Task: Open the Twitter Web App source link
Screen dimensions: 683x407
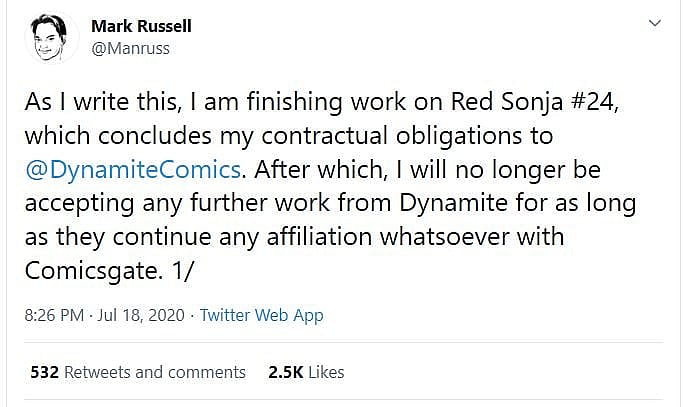Action: click(262, 315)
